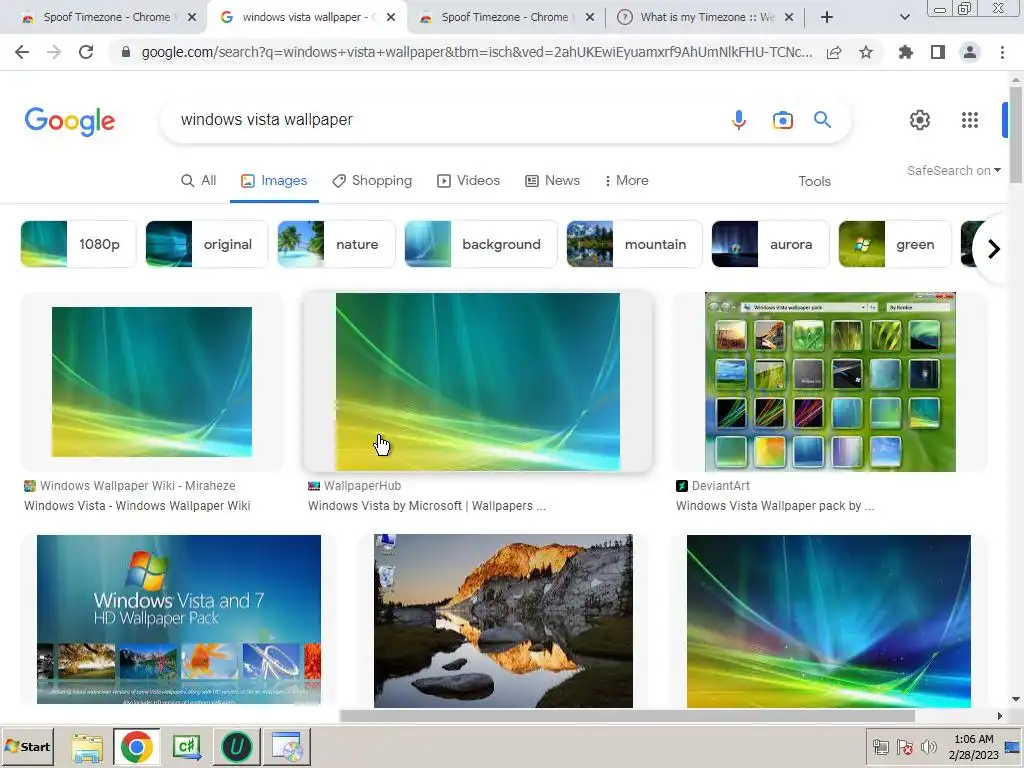Bookmark this page with star icon
This screenshot has width=1024, height=768.
(866, 52)
